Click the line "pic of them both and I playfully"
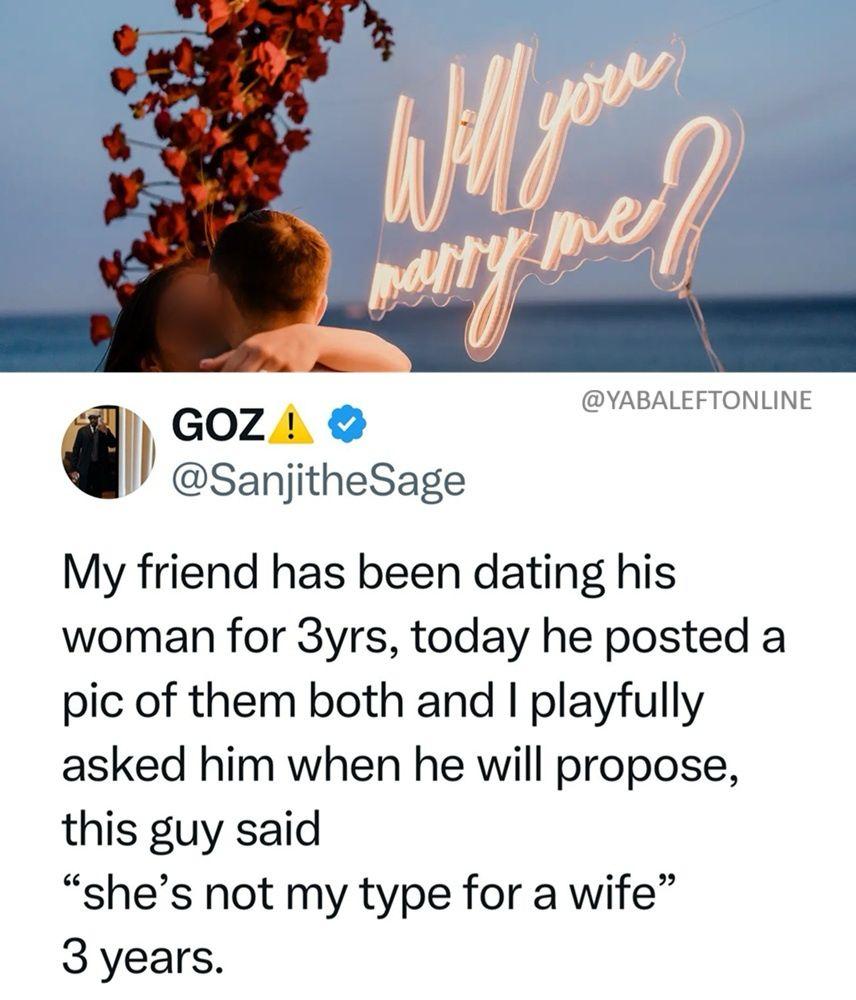 383,703
